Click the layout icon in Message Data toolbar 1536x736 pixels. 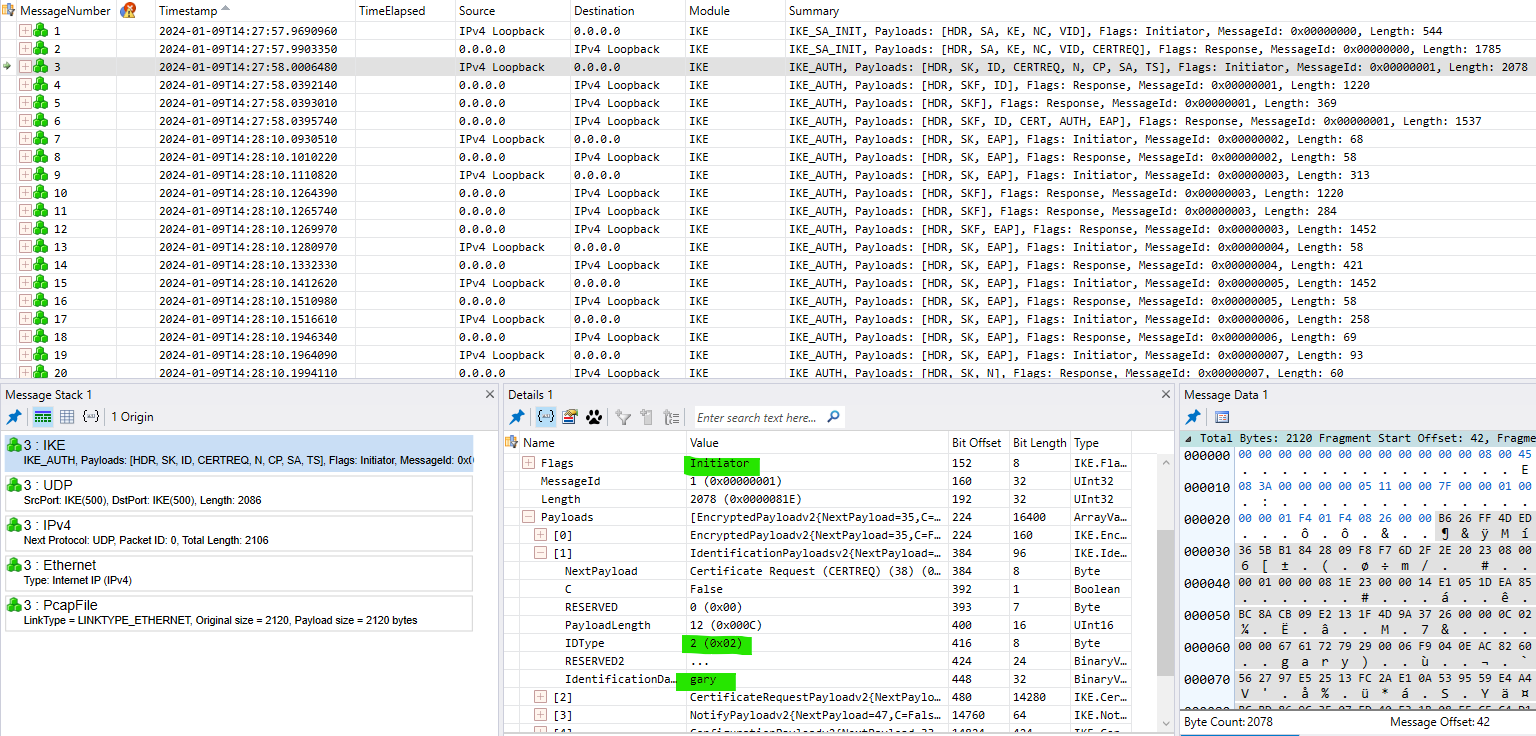(1222, 417)
